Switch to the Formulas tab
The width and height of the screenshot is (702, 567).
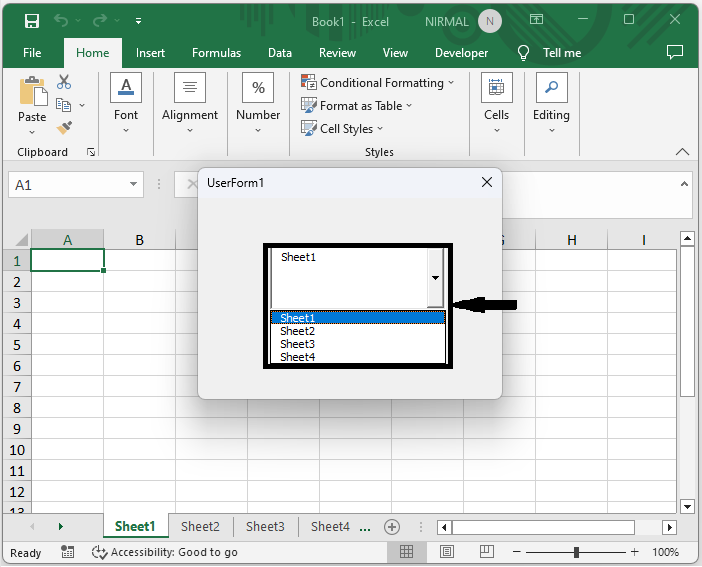tap(216, 53)
